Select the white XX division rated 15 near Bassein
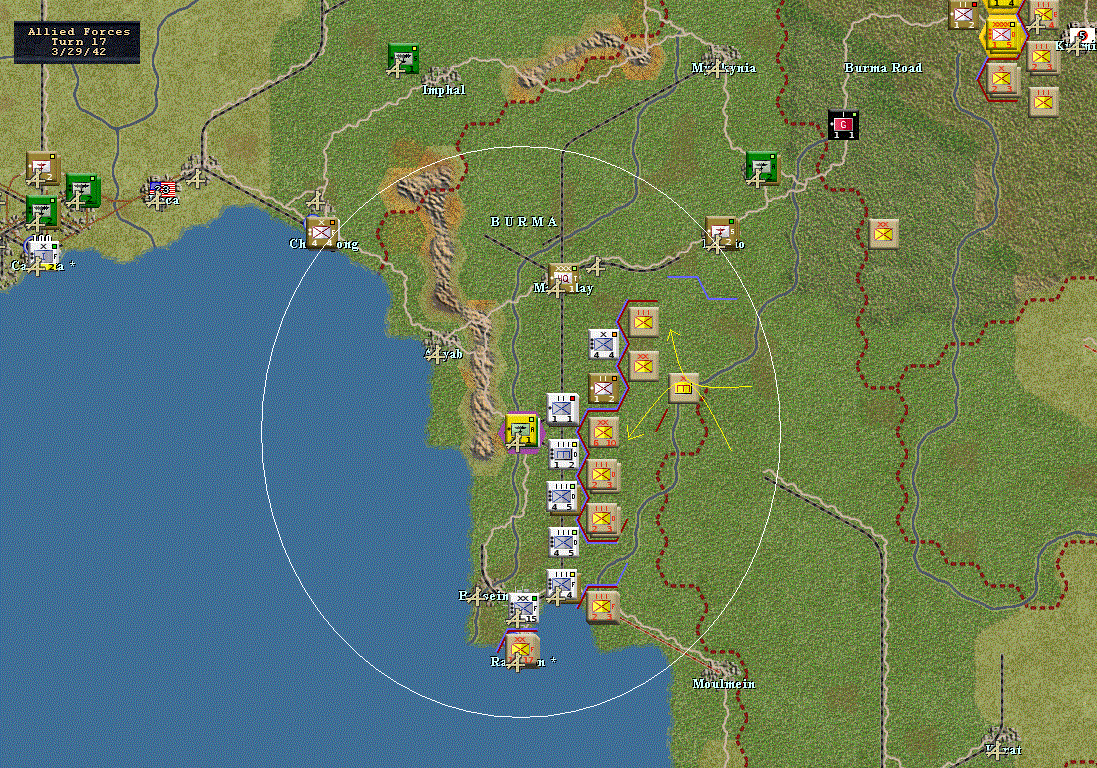This screenshot has height=768, width=1097. tap(523, 608)
